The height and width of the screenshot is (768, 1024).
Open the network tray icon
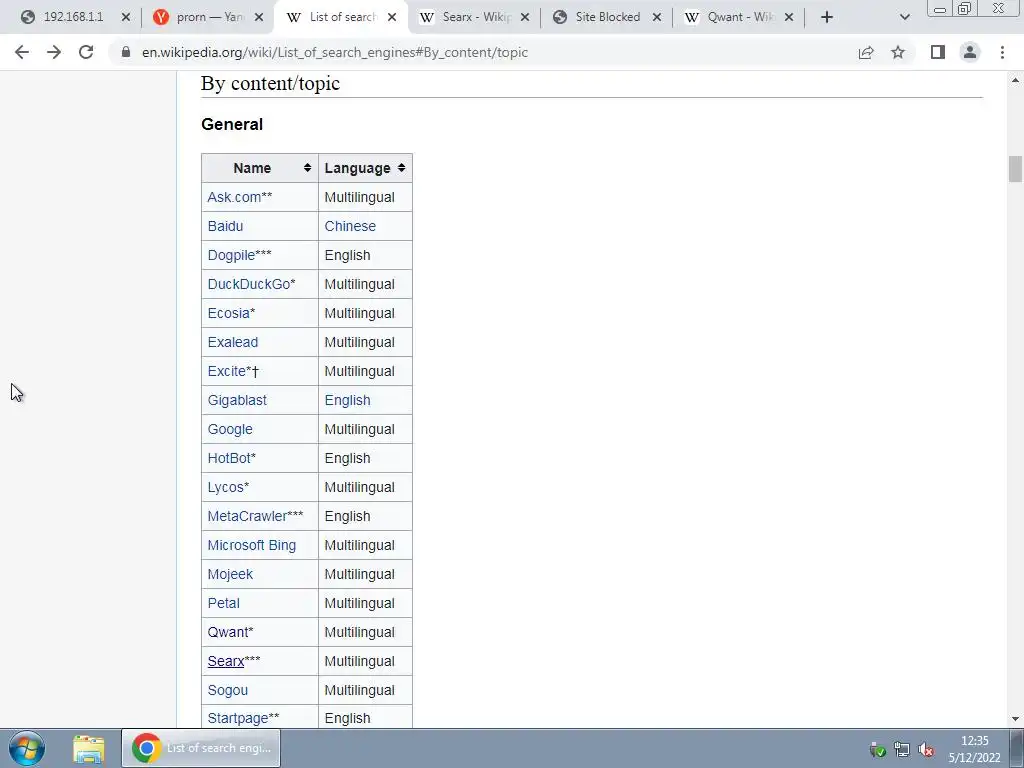click(x=902, y=749)
